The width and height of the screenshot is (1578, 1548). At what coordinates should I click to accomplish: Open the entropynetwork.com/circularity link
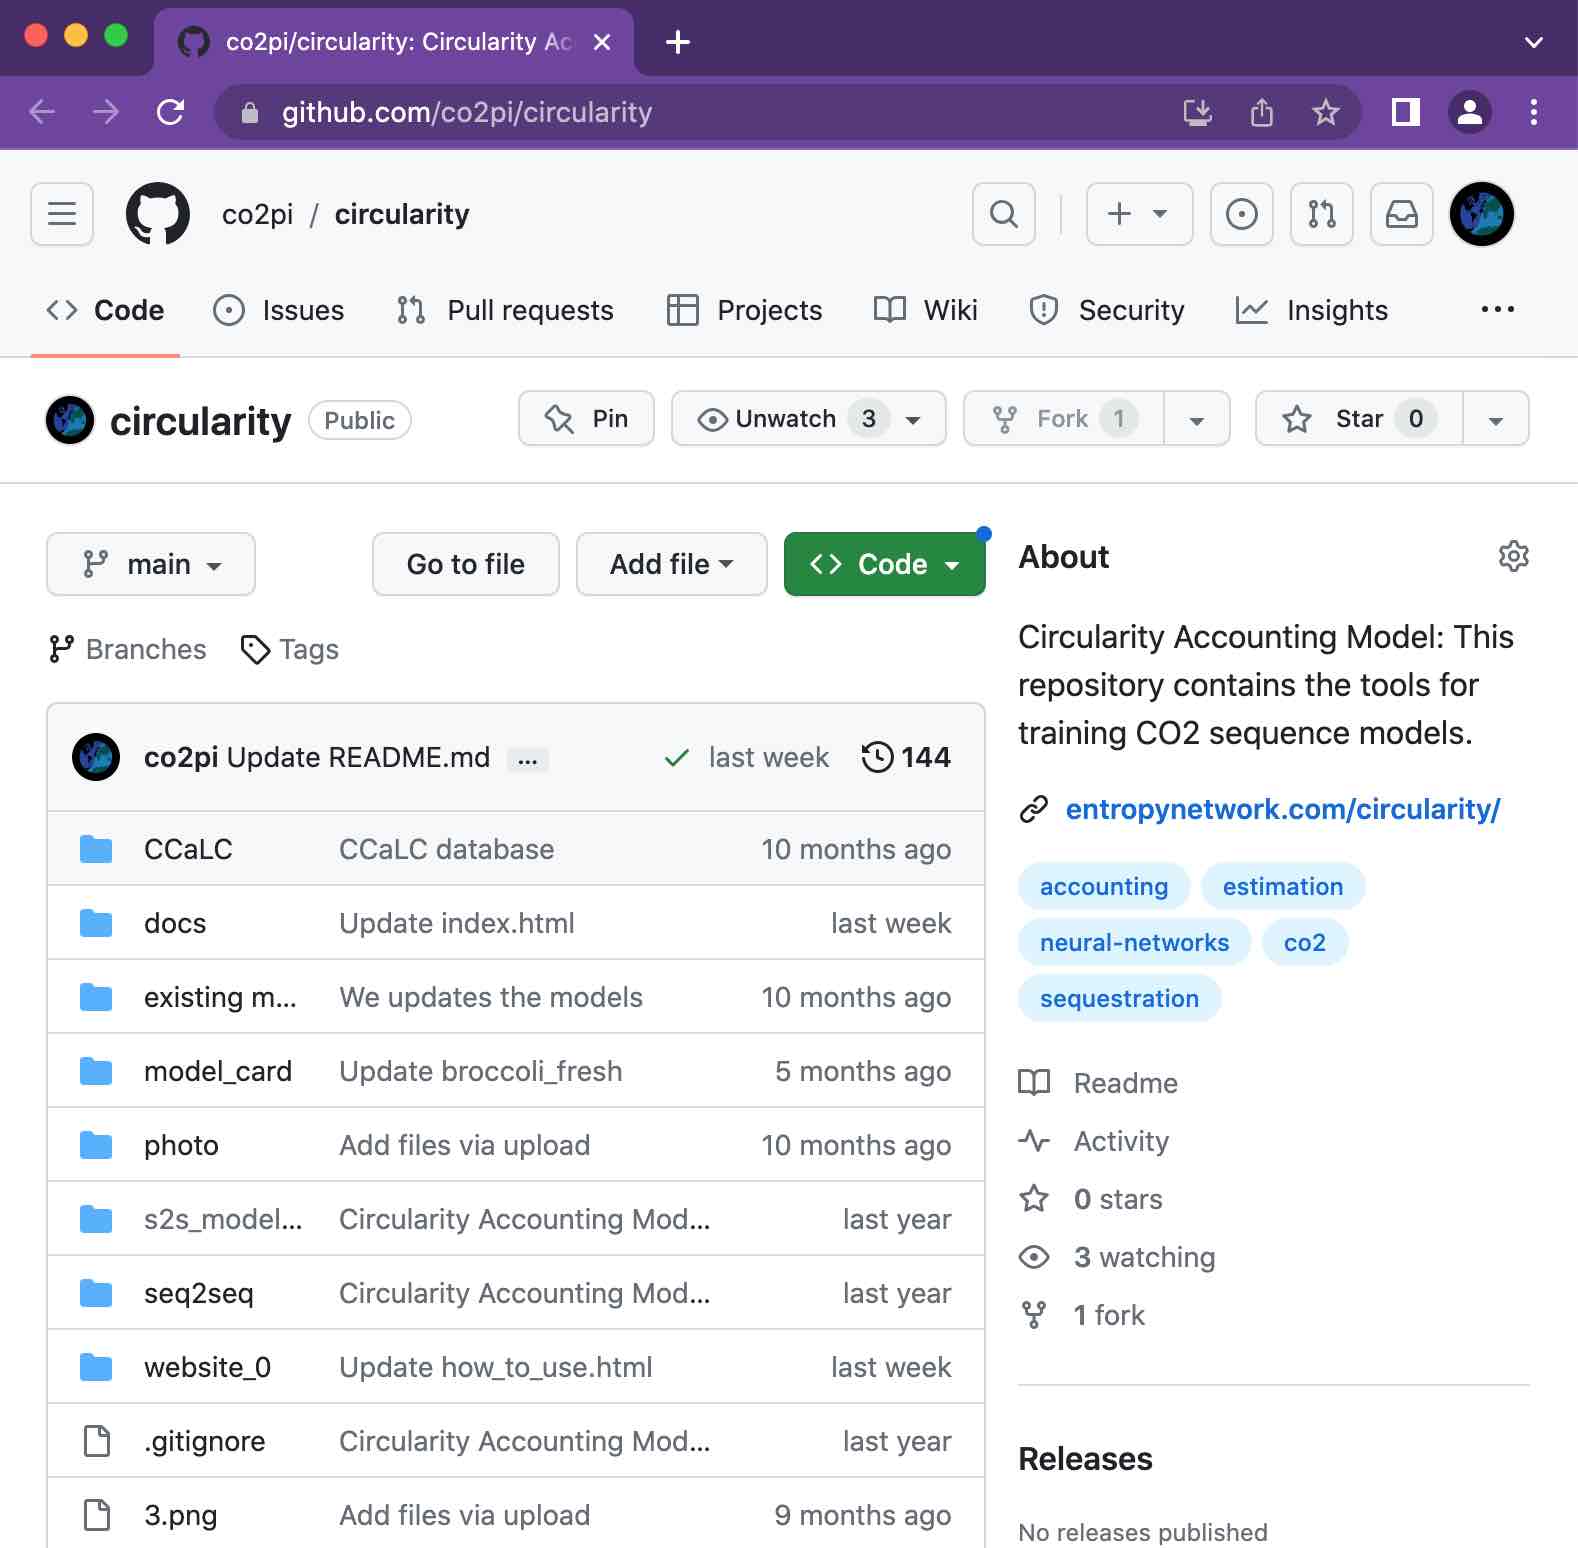point(1282,809)
